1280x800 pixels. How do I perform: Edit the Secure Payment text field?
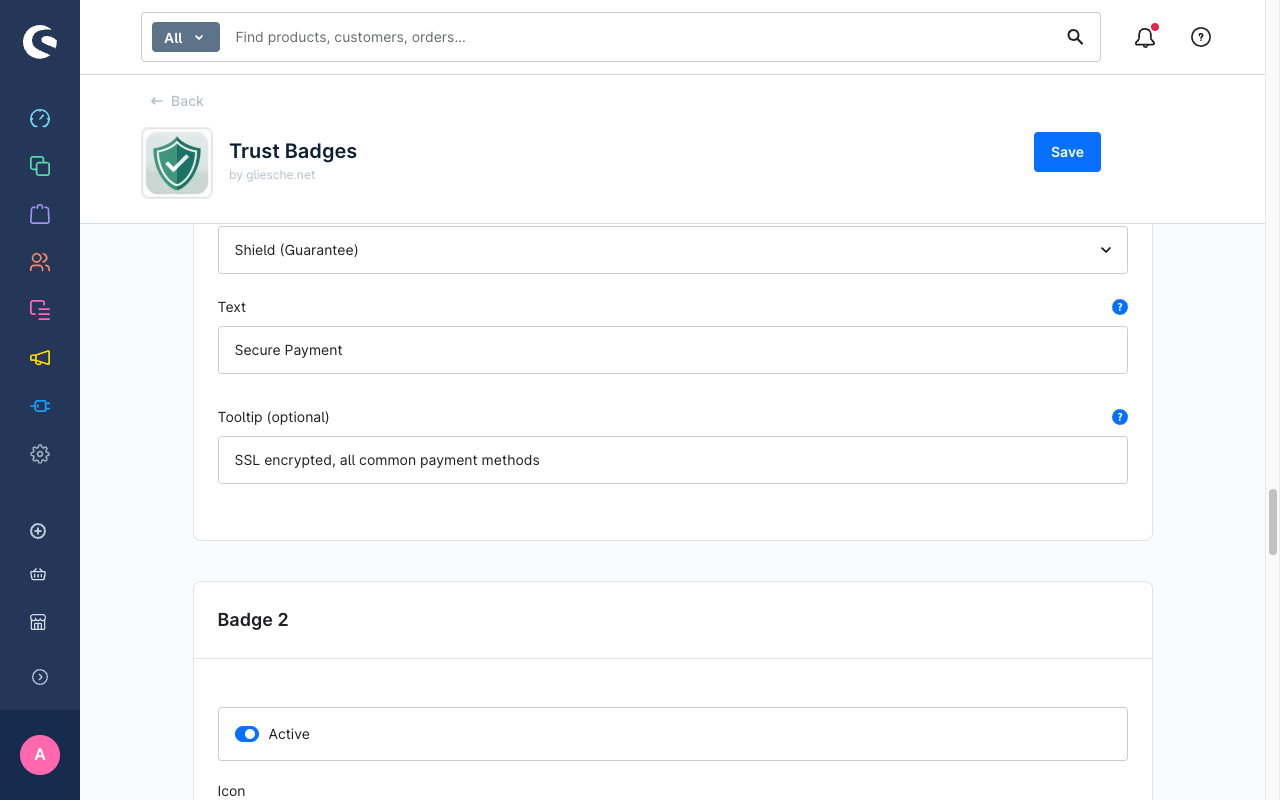[x=673, y=350]
